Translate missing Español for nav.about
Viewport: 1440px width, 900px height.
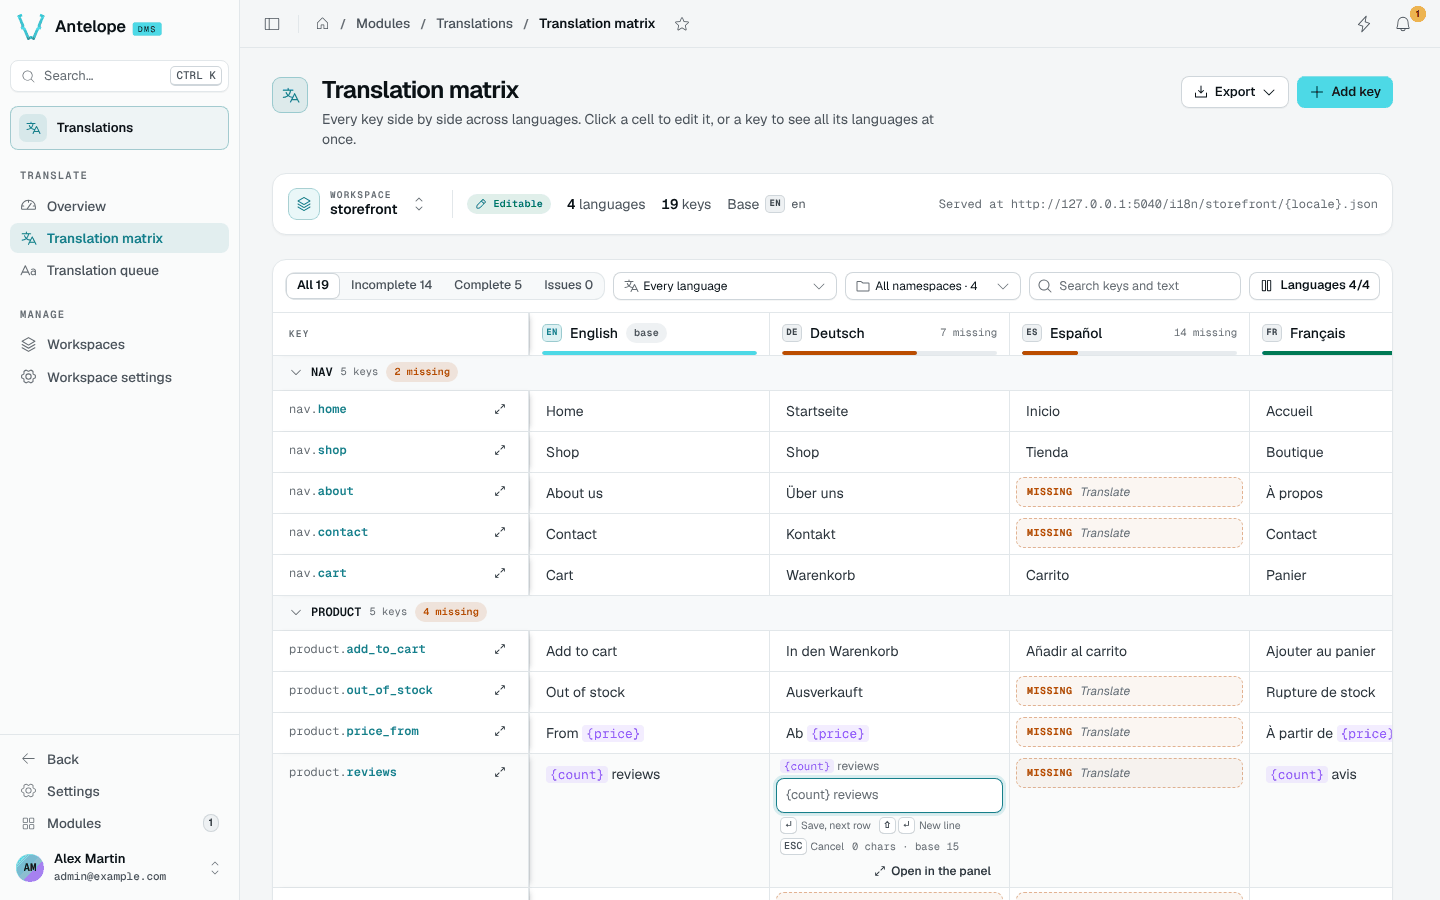[x=1129, y=492]
